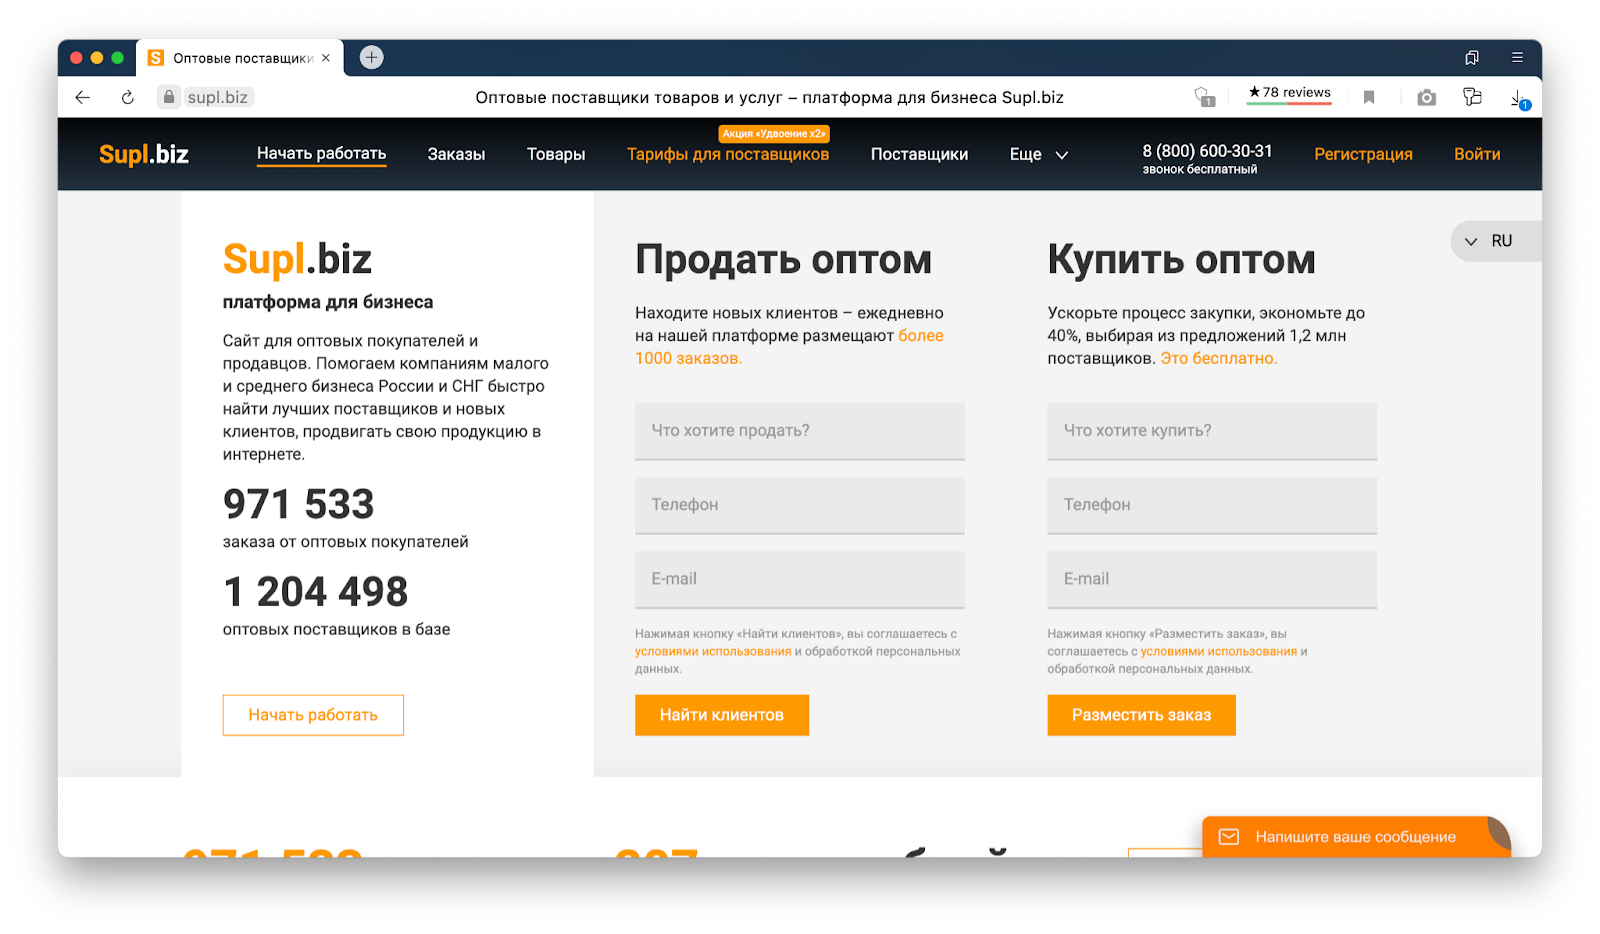Viewport: 1600px width, 934px height.
Task: Take a screenshot with the camera icon
Action: [1427, 97]
